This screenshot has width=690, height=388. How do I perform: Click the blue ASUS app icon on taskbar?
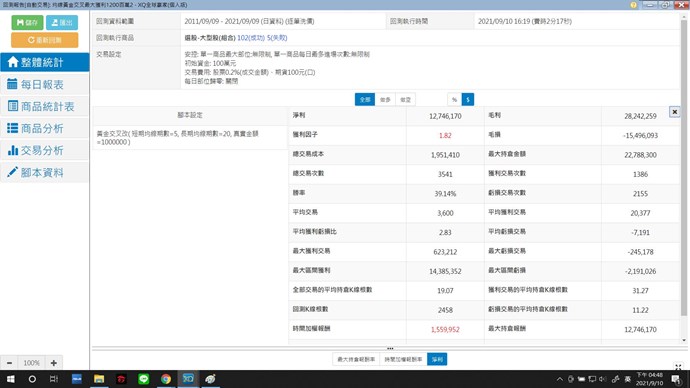(77, 379)
